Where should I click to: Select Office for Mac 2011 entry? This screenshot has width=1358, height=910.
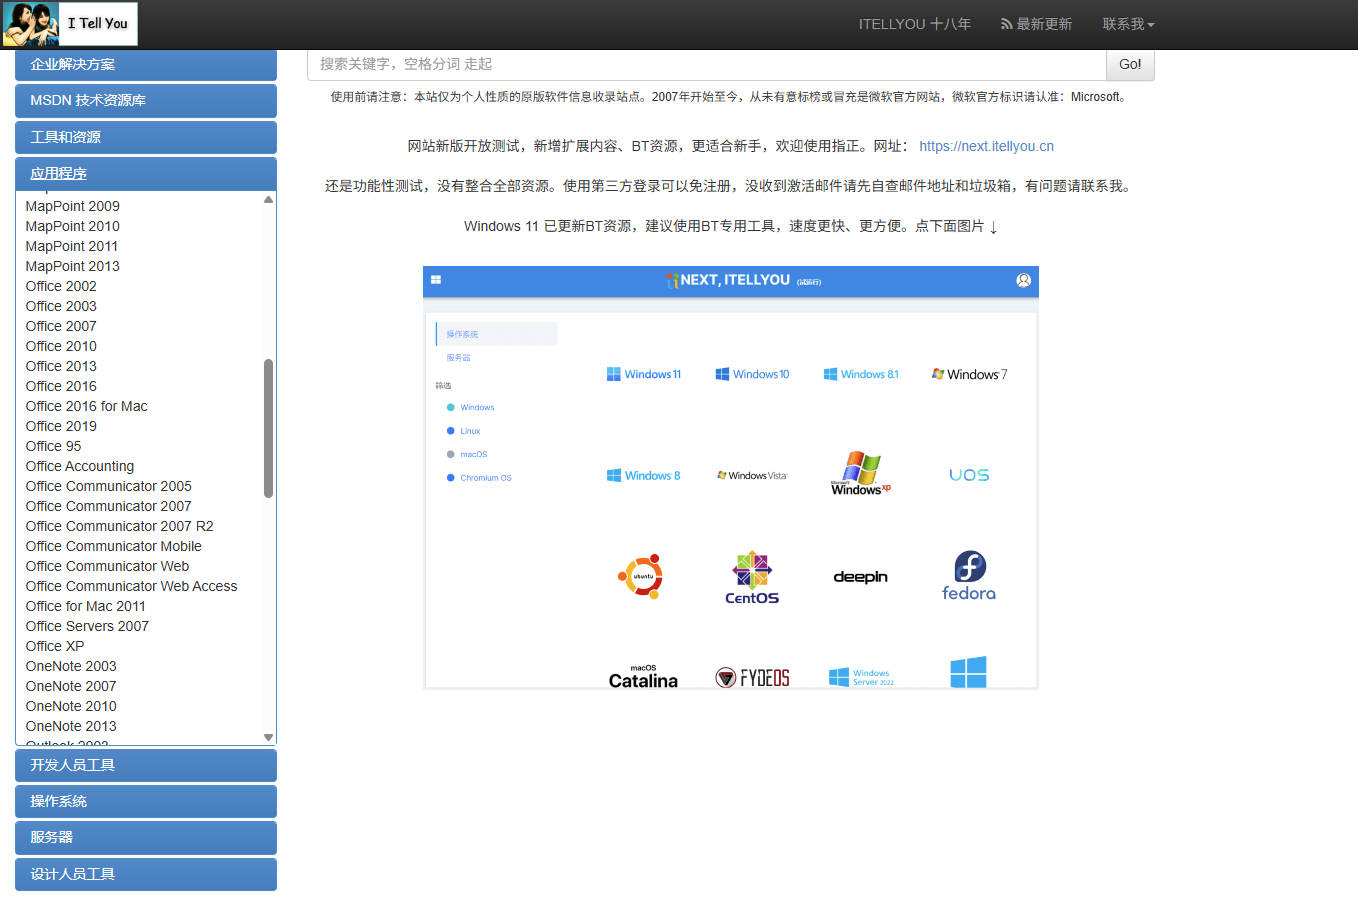click(85, 606)
